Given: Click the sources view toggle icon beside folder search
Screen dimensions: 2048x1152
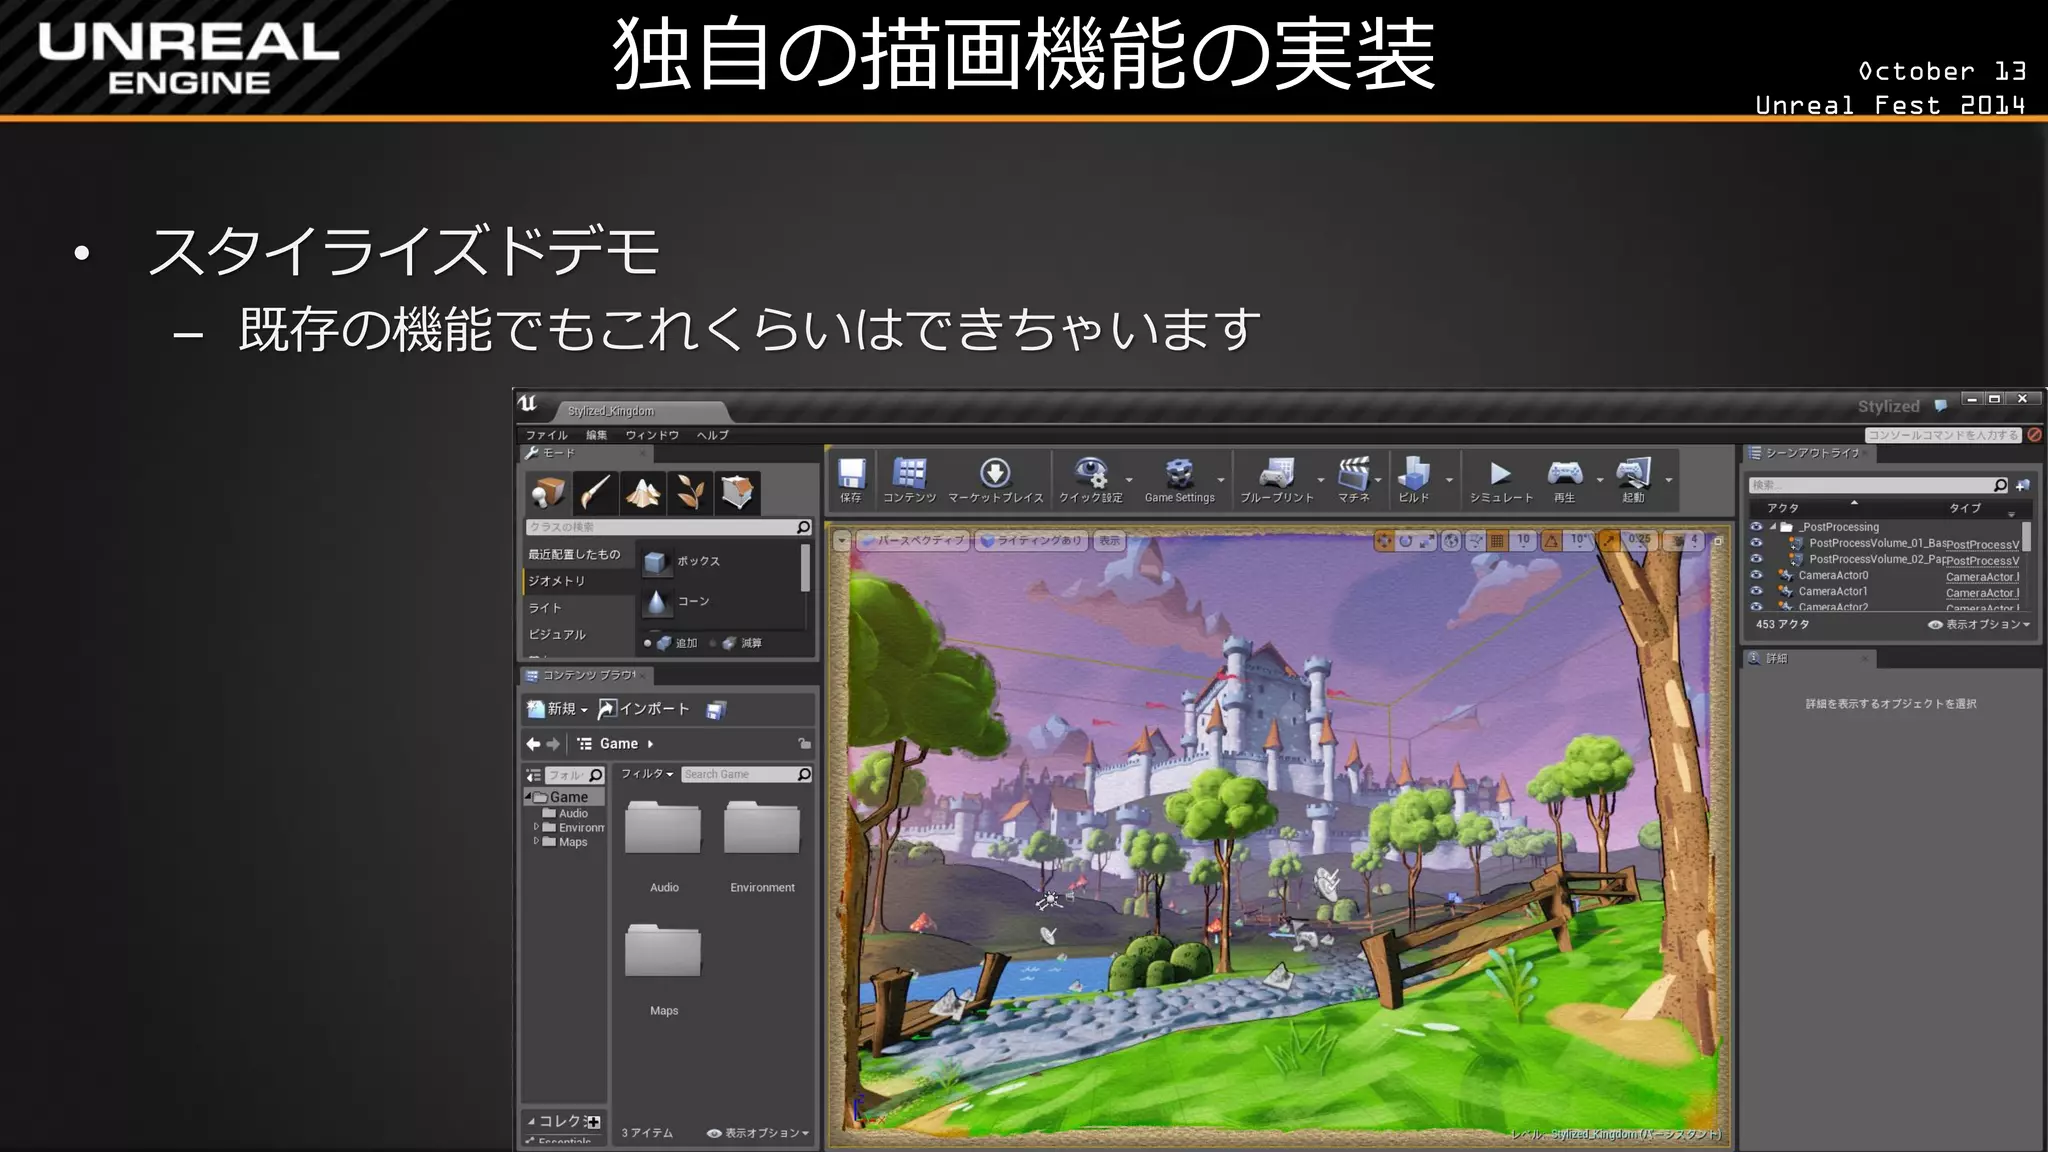Looking at the screenshot, I should tap(534, 775).
